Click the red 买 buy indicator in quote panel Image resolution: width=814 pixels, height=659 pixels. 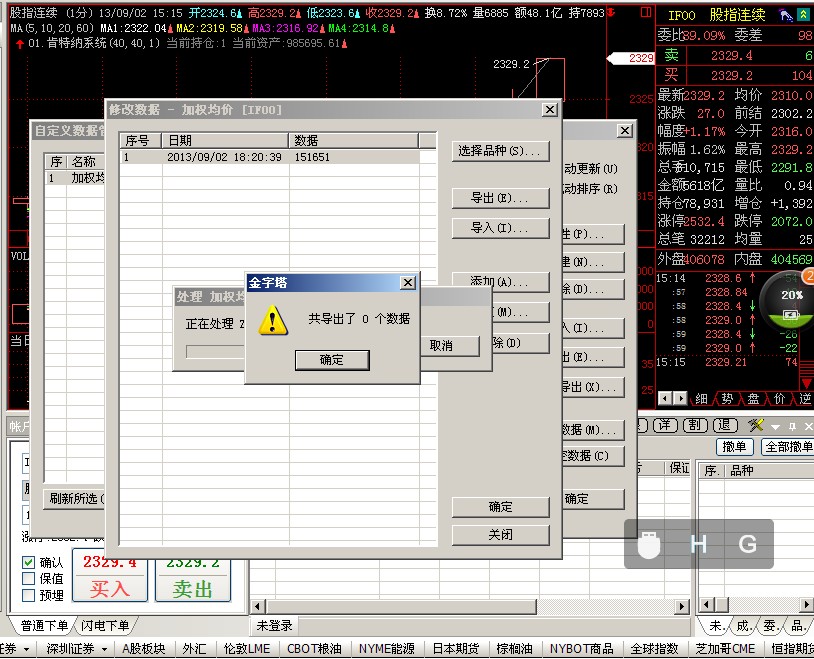point(672,75)
